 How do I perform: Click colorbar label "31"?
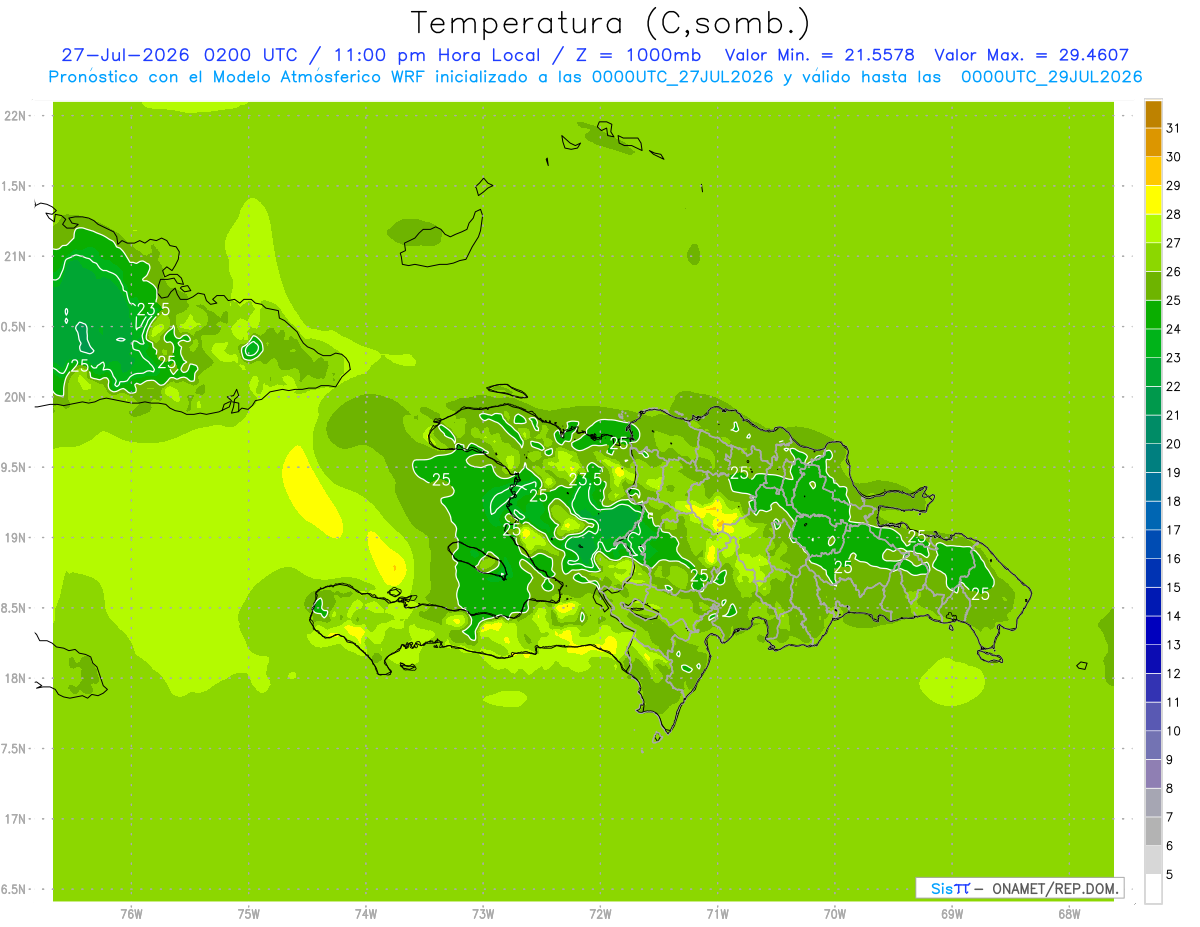click(x=1173, y=128)
